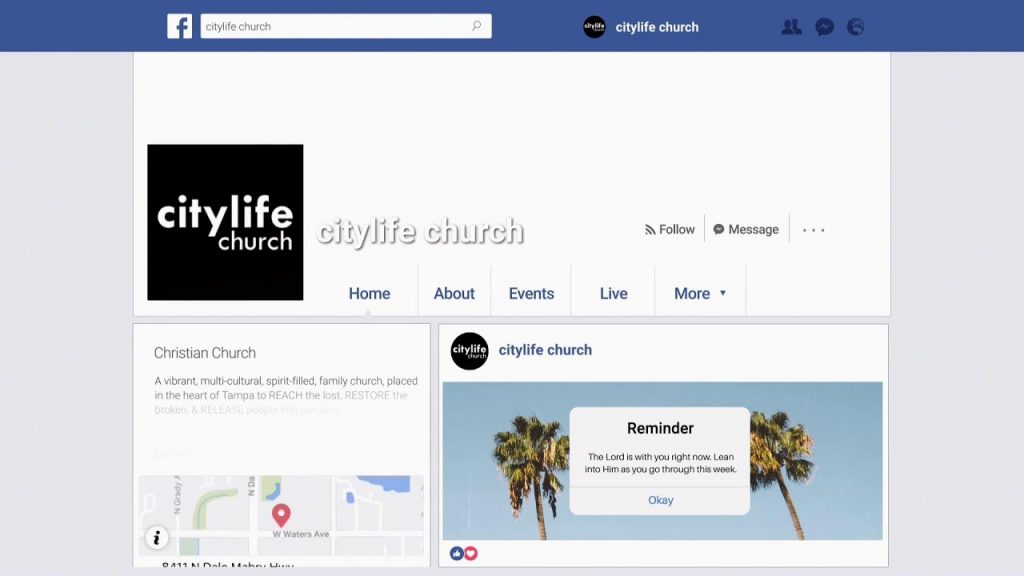
Task: Open the Messenger chat bubble icon
Action: tap(825, 27)
